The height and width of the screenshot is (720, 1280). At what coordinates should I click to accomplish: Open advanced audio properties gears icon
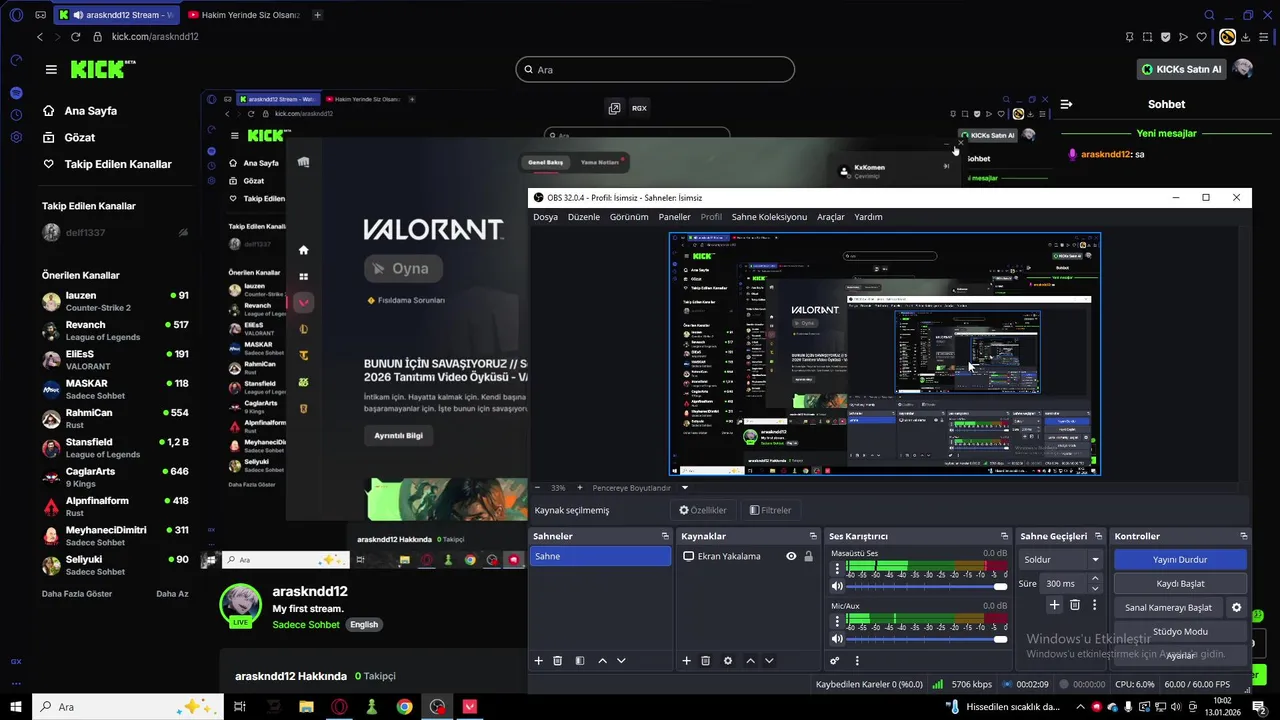tap(835, 661)
